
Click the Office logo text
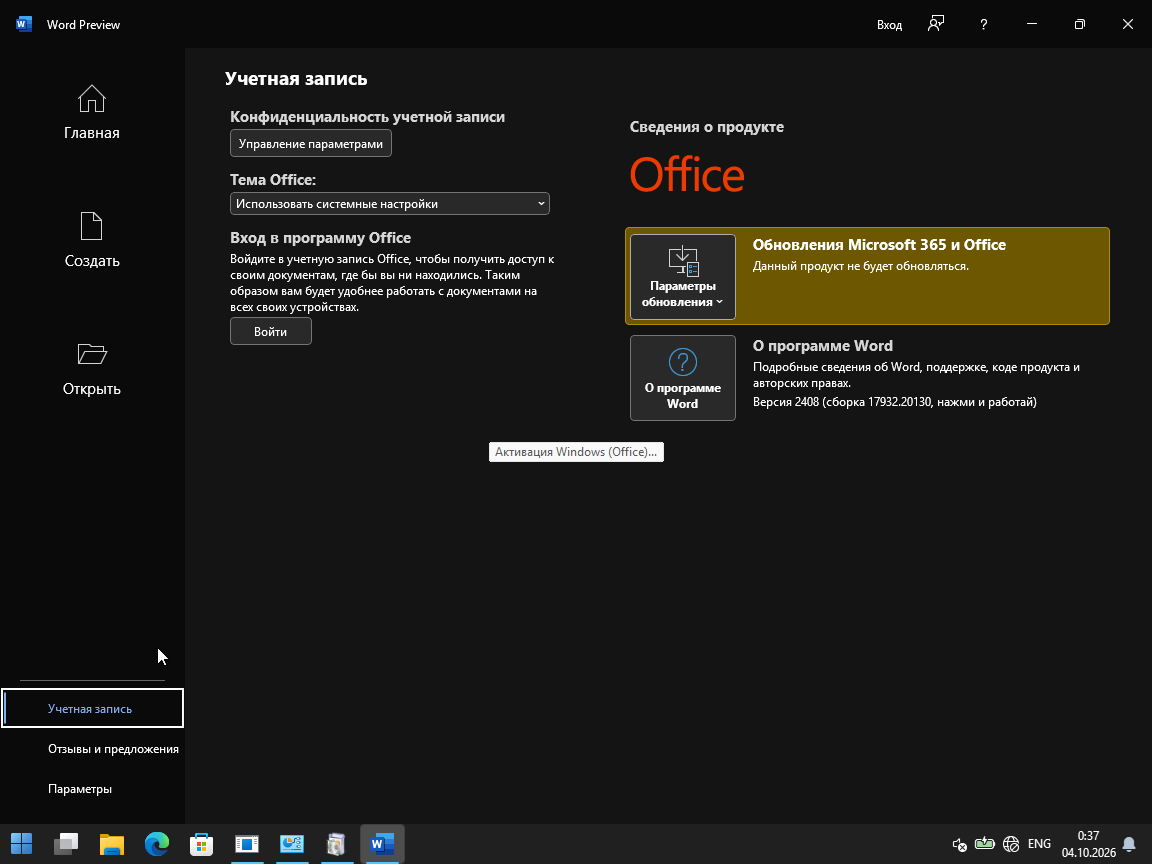tap(687, 175)
